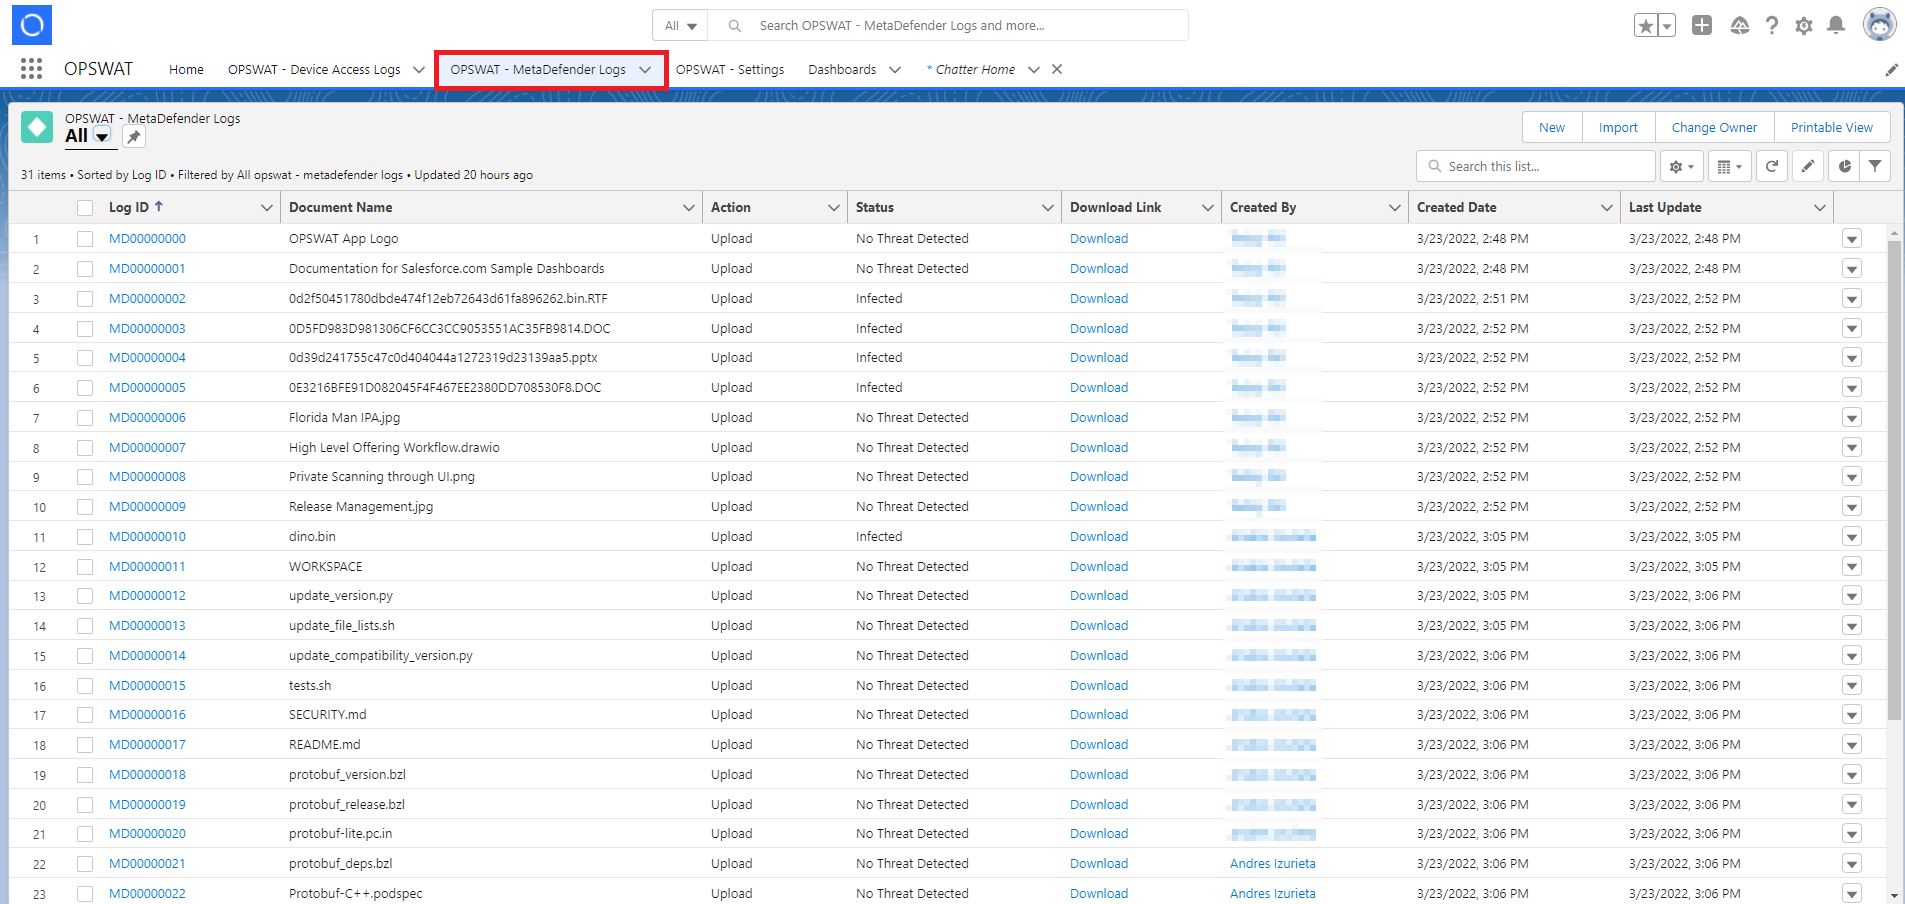
Task: Click the vertical scrollbar of the list
Action: pyautogui.click(x=1894, y=480)
